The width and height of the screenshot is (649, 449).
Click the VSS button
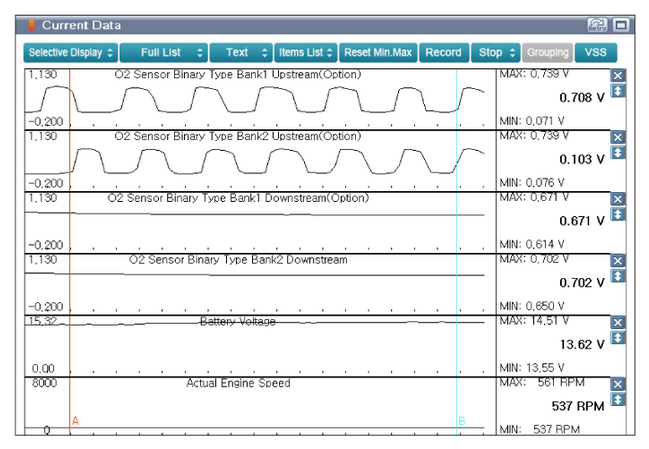tap(596, 53)
